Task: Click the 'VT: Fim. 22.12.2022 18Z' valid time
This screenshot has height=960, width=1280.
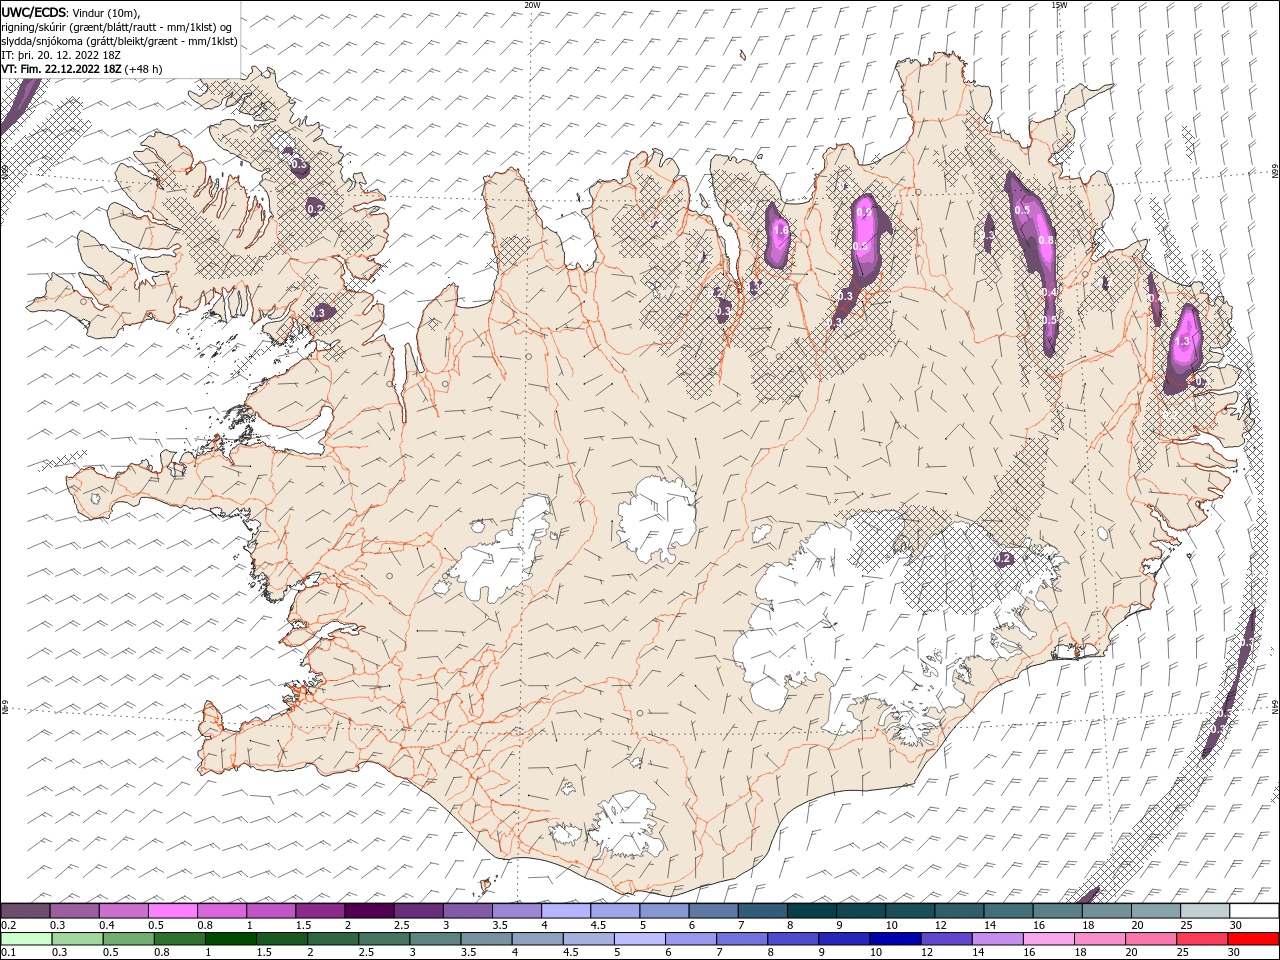Action: (61, 69)
